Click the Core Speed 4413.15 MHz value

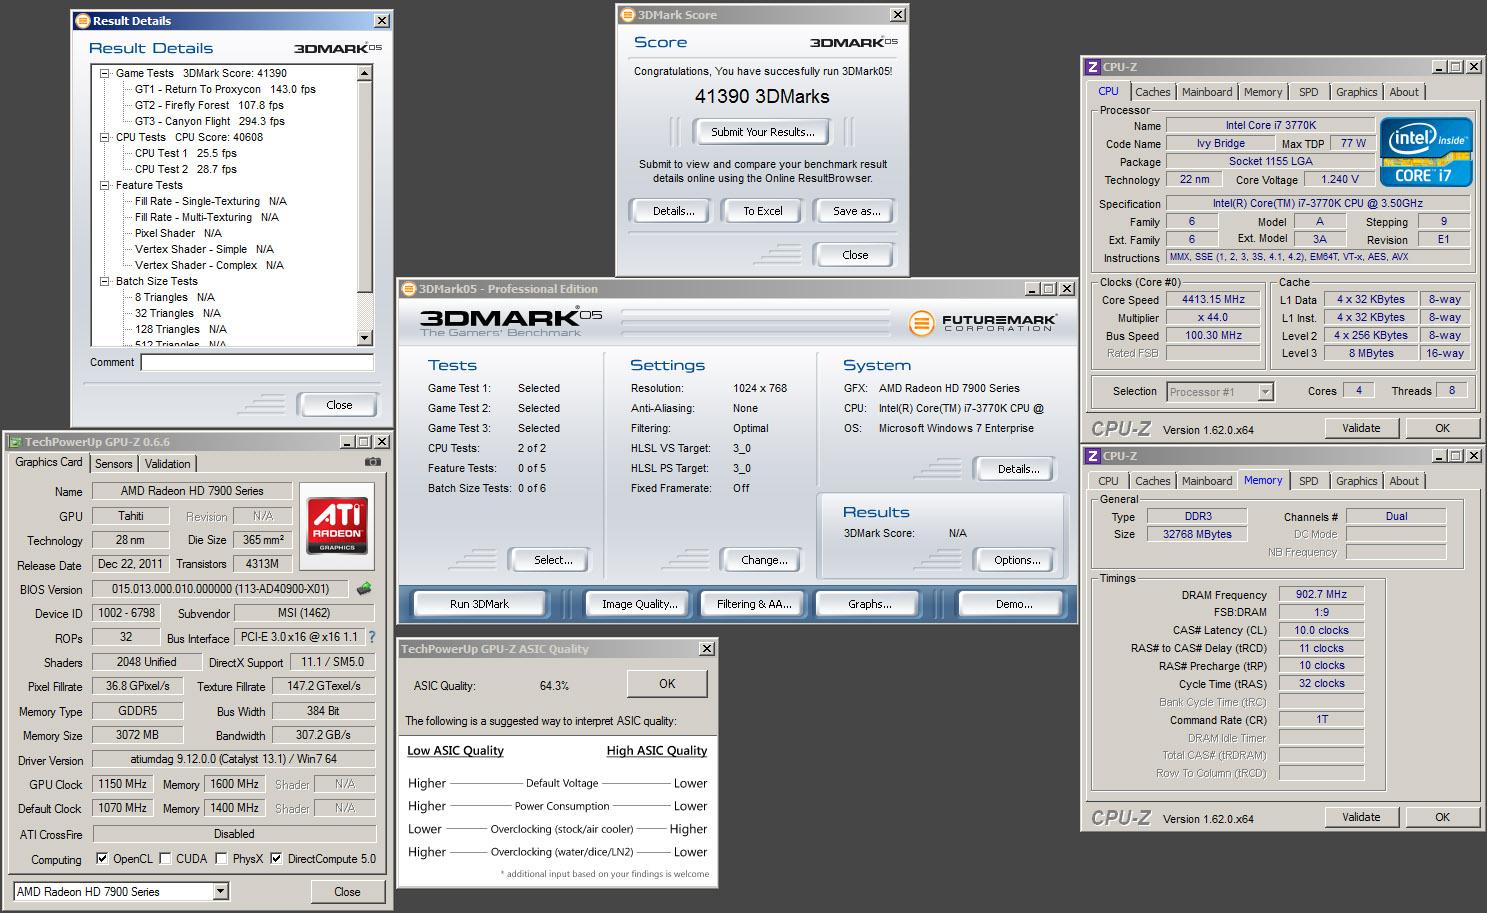click(1213, 299)
